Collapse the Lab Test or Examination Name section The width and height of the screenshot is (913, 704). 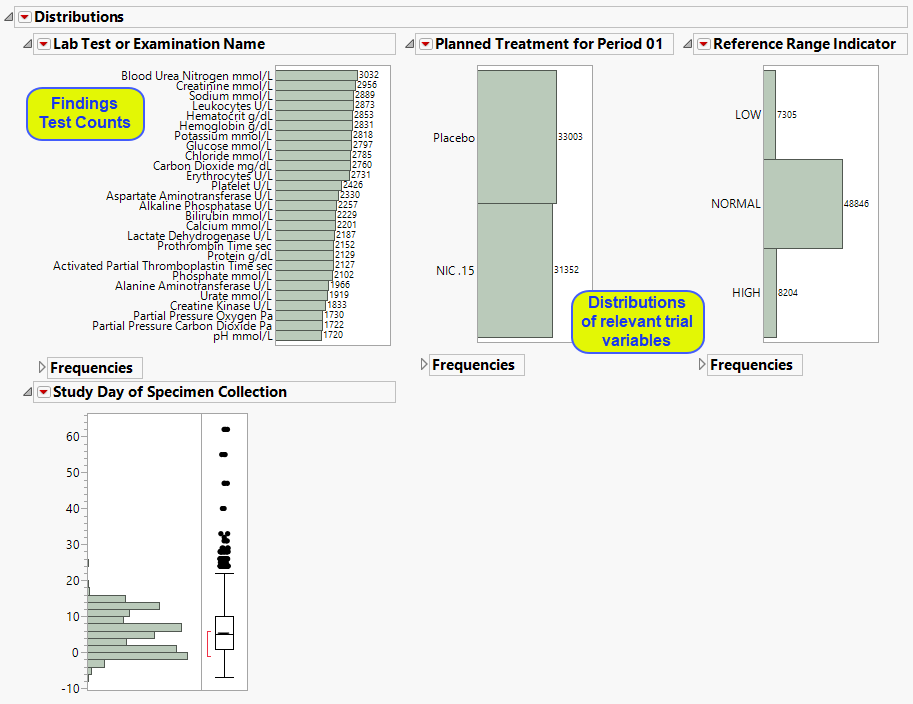(27, 44)
